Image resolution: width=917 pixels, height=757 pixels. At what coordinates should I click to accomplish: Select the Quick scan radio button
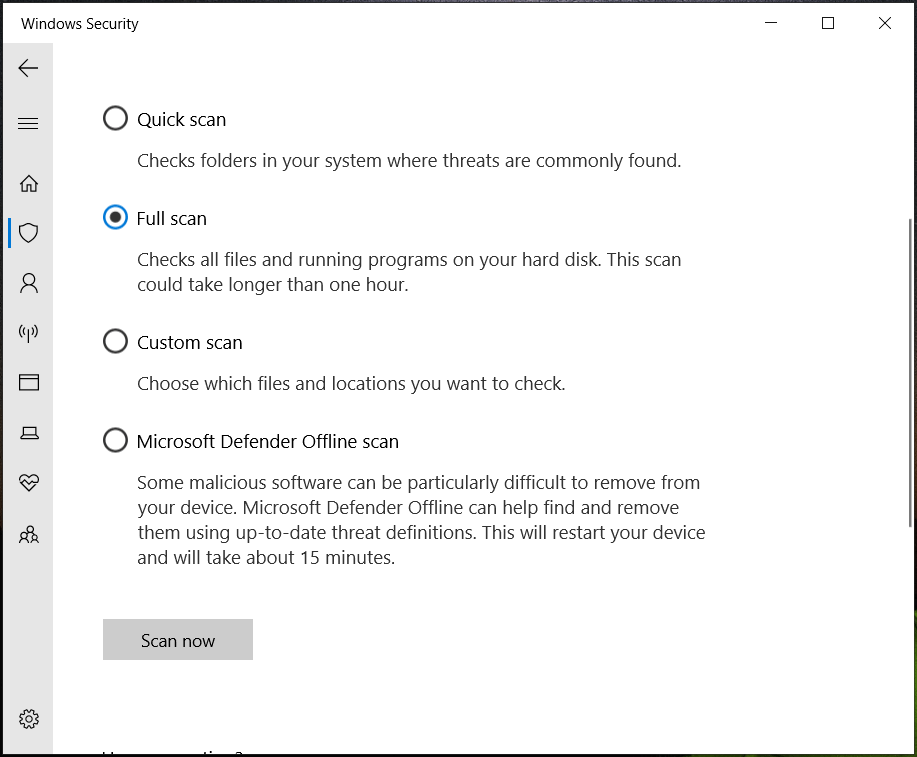[115, 118]
